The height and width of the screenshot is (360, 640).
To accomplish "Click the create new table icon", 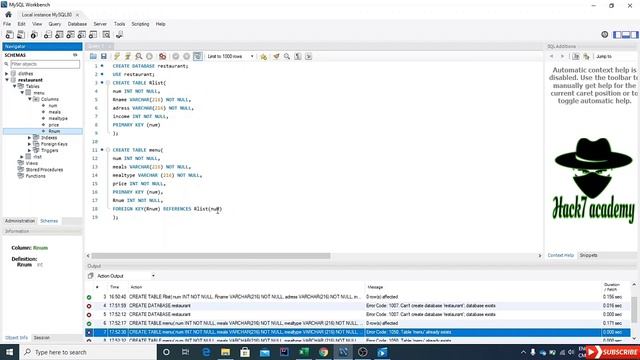I will tap(59, 35).
